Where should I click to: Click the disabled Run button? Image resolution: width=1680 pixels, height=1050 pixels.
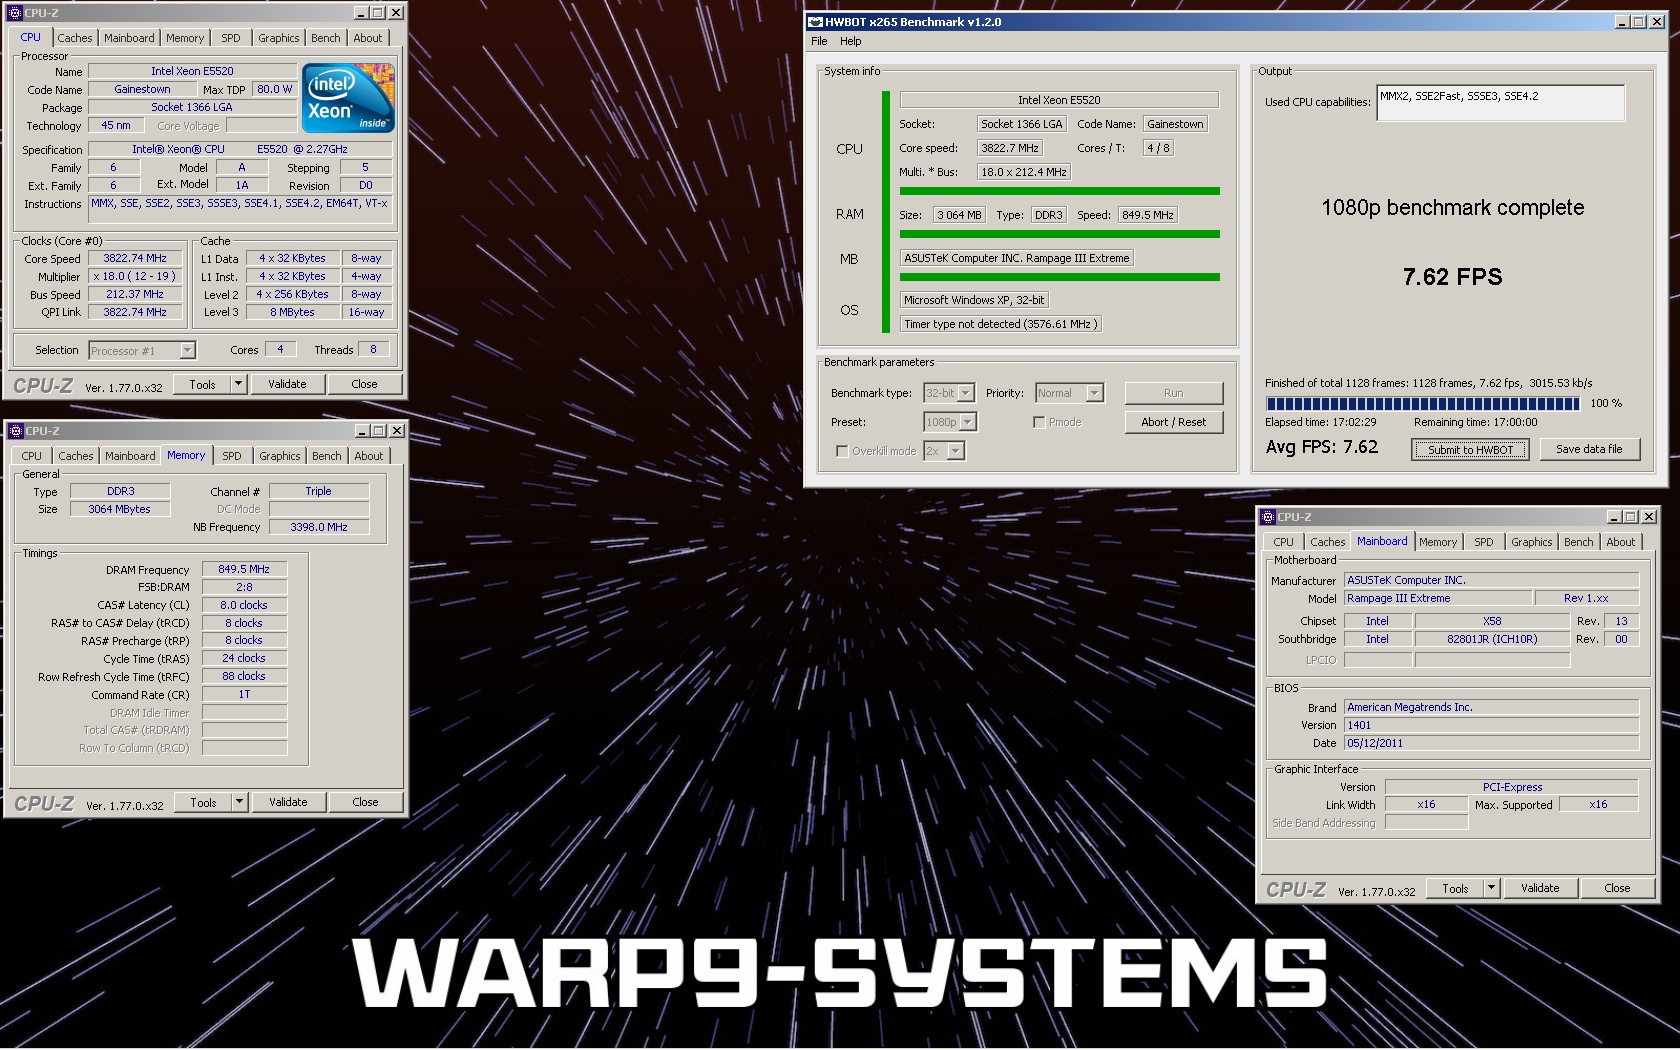tap(1173, 393)
